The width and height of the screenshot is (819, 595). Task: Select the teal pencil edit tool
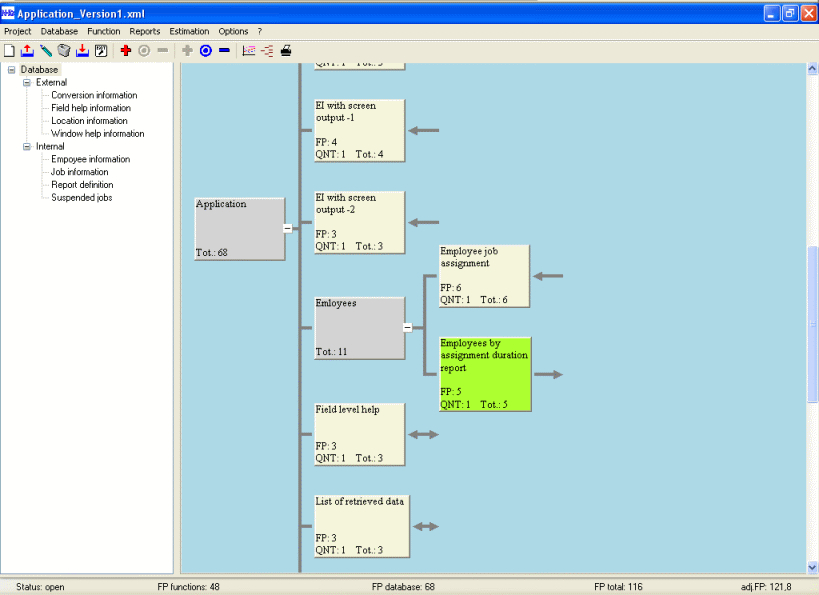[46, 51]
